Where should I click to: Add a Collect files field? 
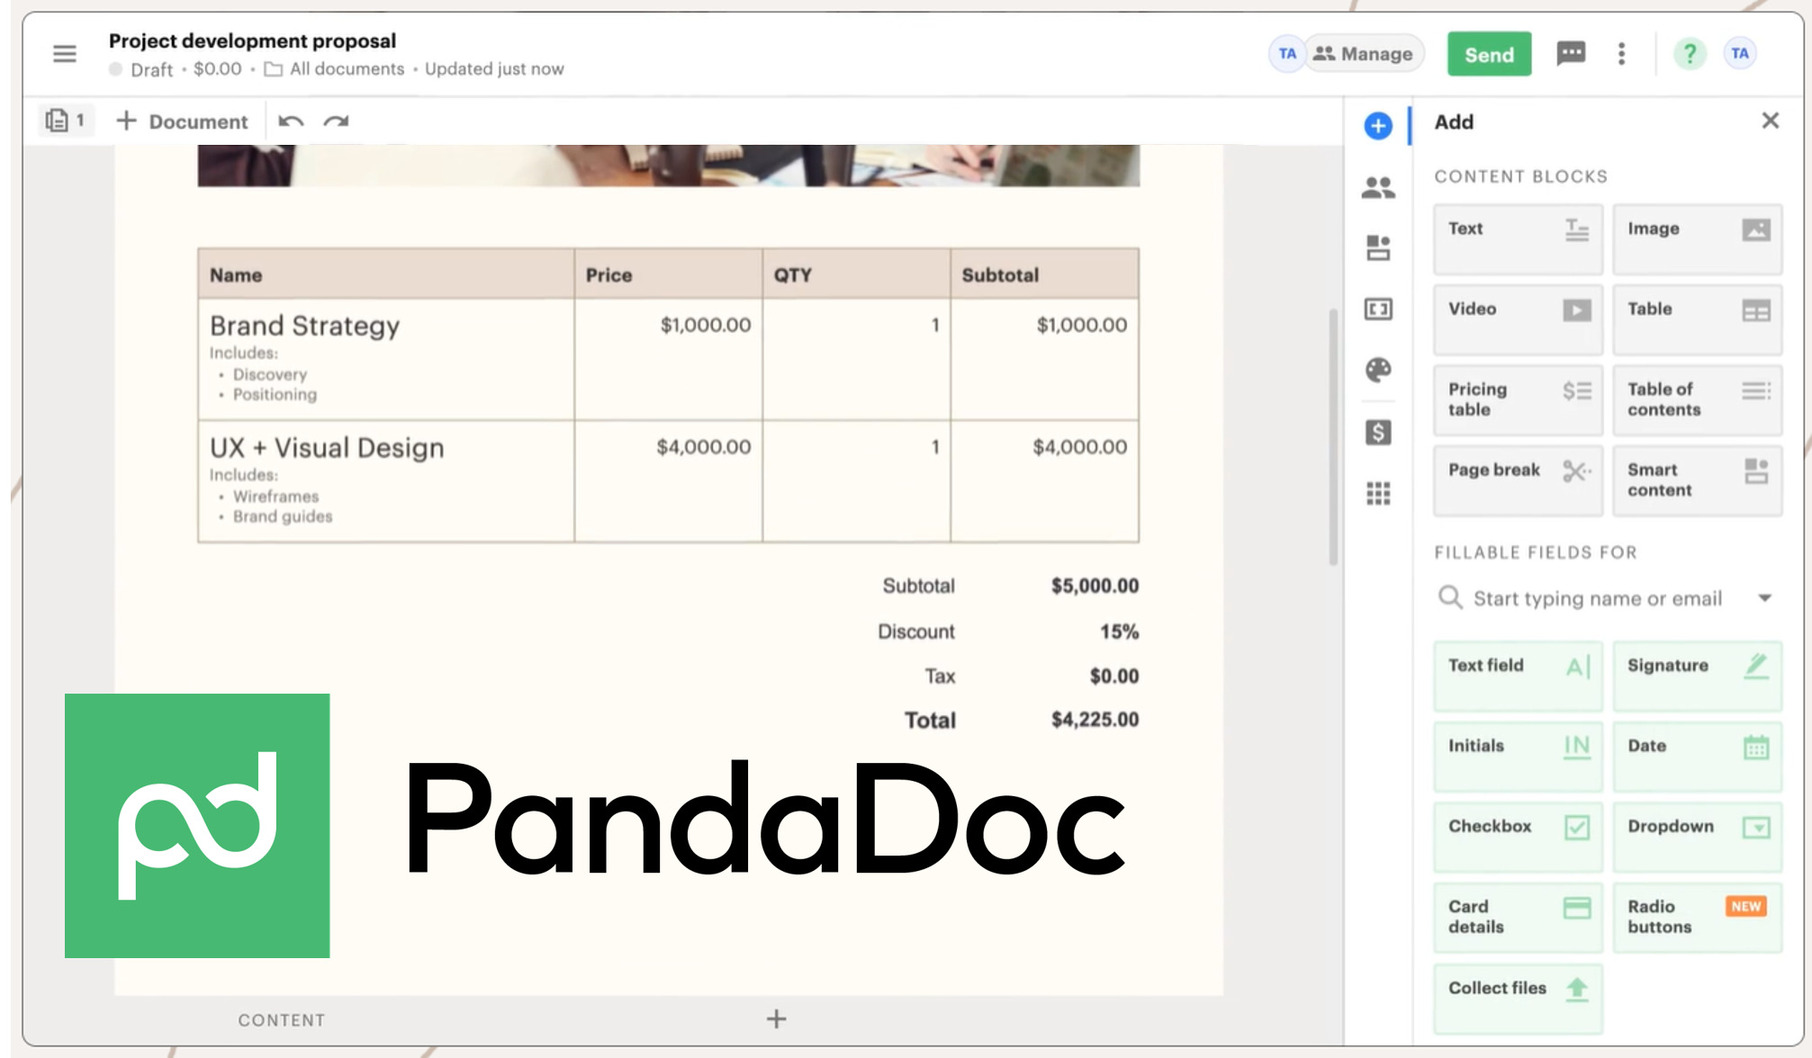[1518, 999]
